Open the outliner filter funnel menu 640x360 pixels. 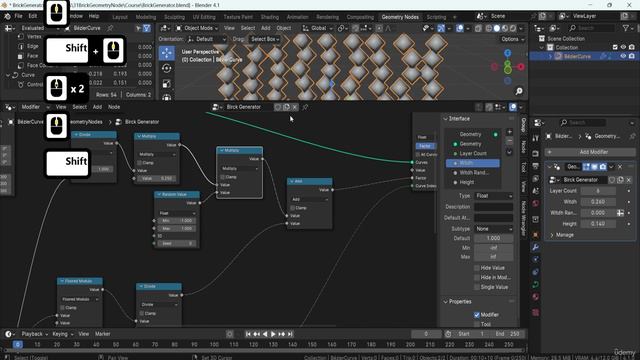[625, 28]
